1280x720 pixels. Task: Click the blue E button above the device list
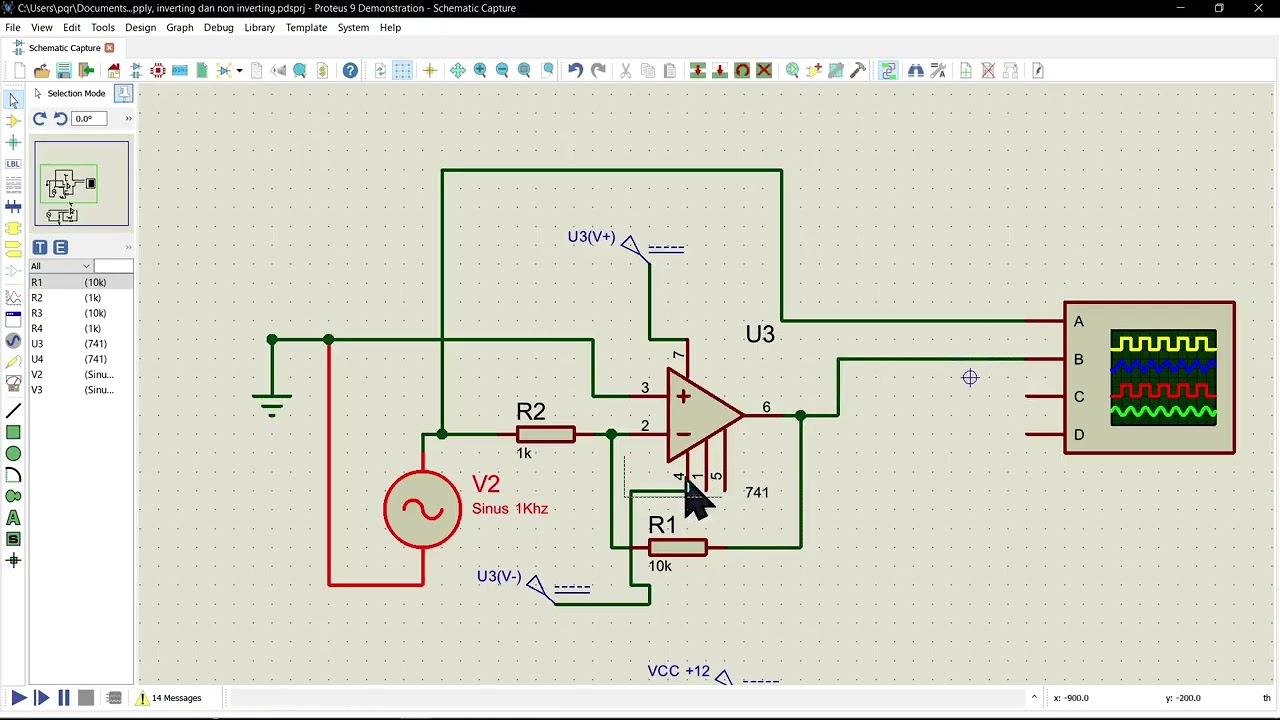(x=60, y=247)
